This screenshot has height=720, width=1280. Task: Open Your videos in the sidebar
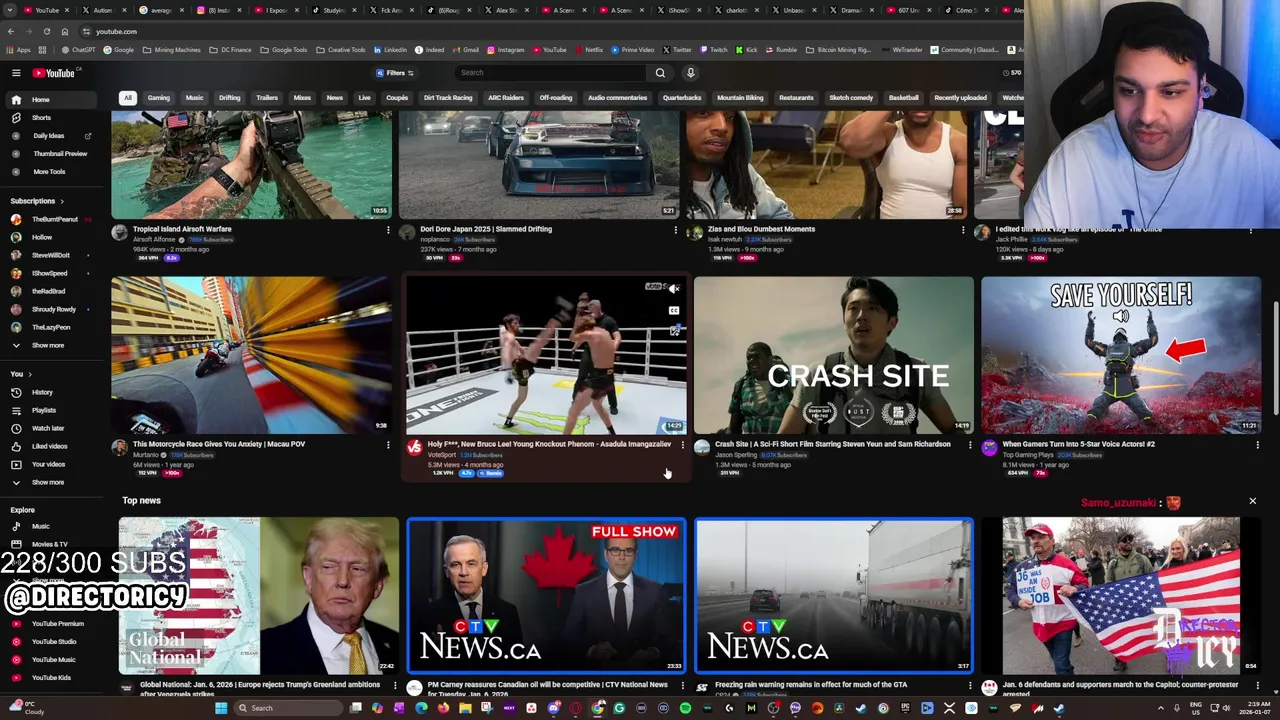[x=50, y=464]
